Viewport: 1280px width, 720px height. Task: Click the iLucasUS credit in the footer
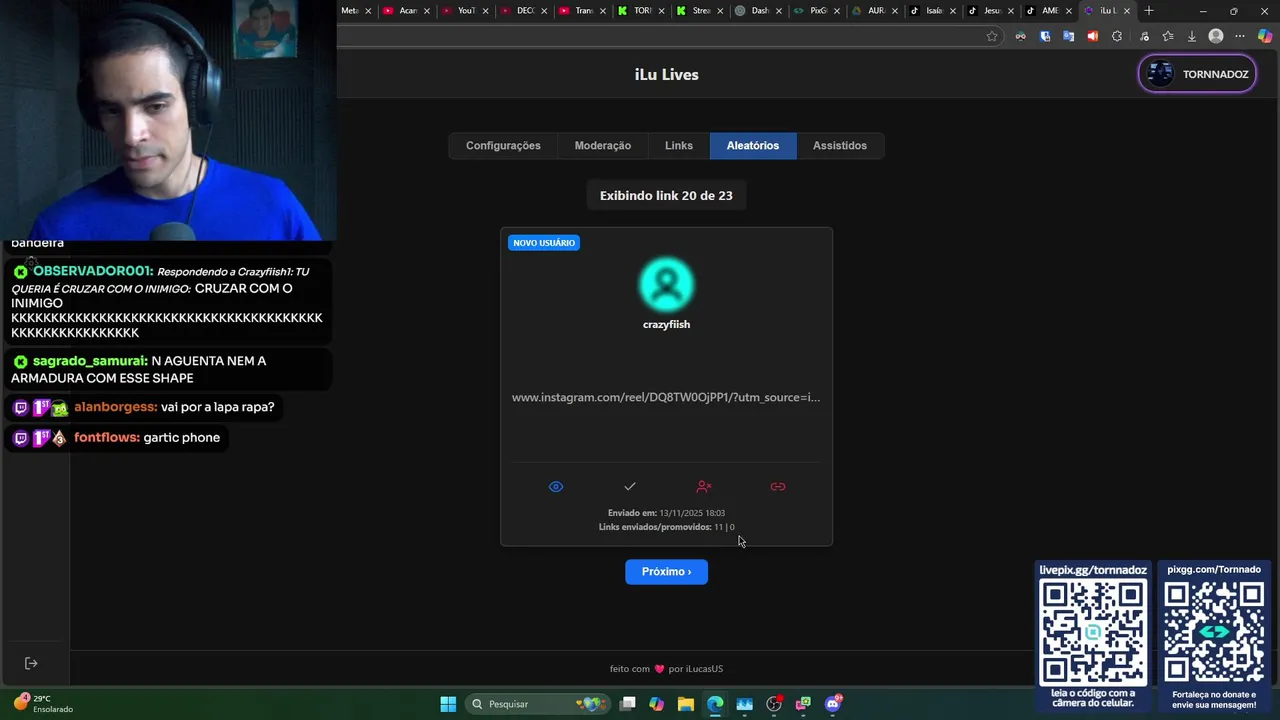point(704,669)
